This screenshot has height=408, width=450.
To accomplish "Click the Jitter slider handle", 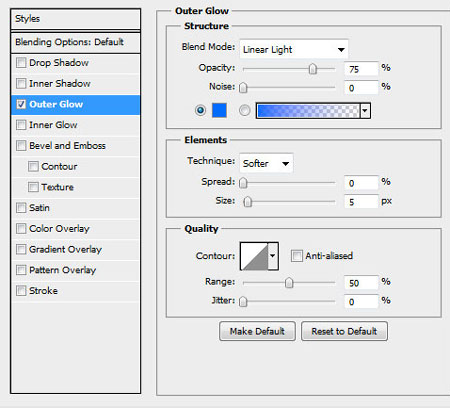I will click(243, 301).
